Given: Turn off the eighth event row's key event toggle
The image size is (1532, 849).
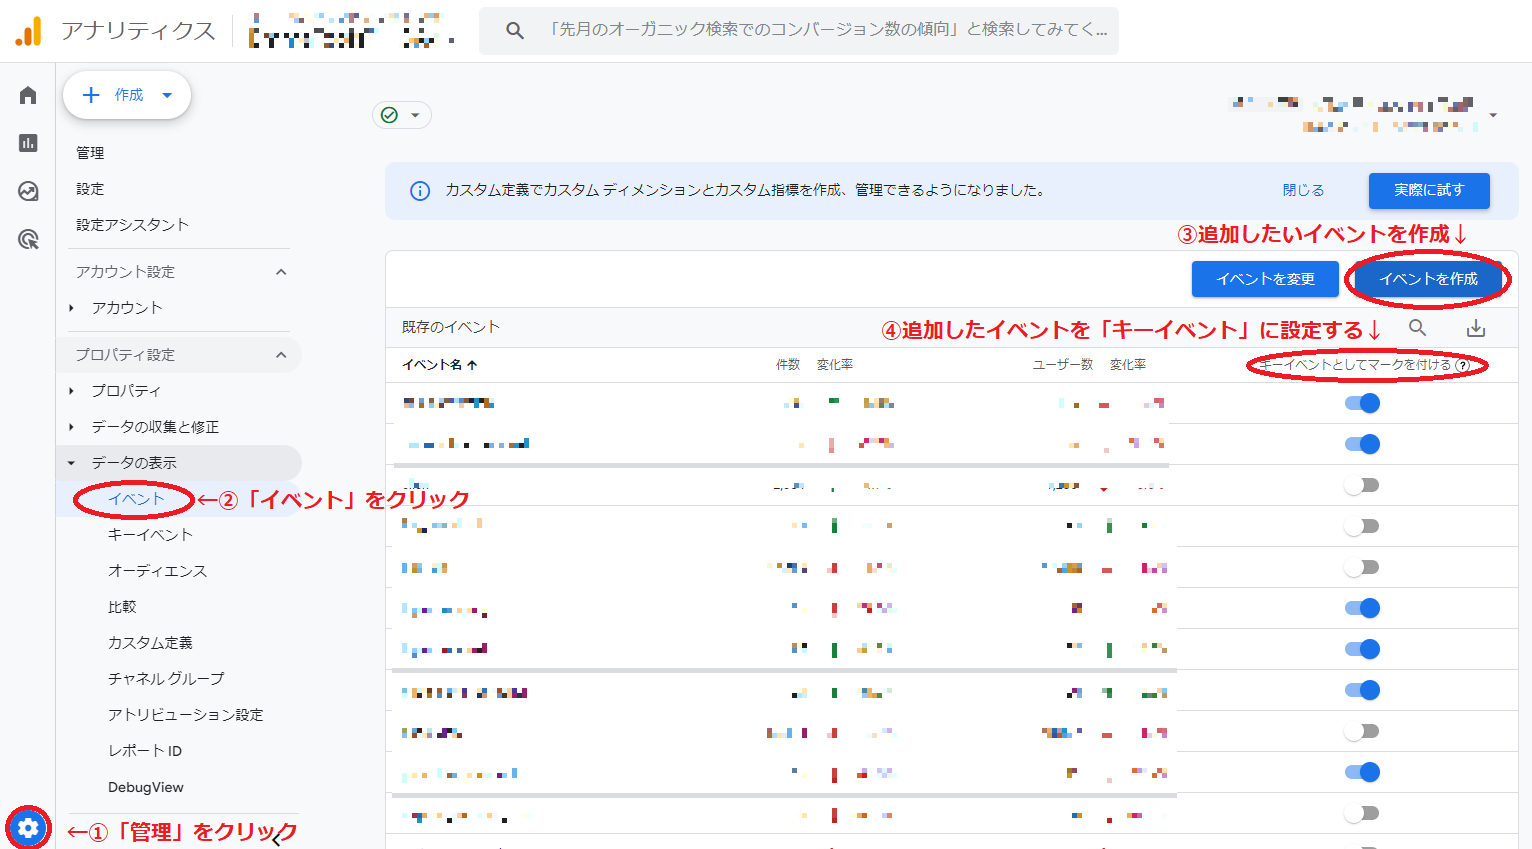Looking at the screenshot, I should coord(1362,690).
